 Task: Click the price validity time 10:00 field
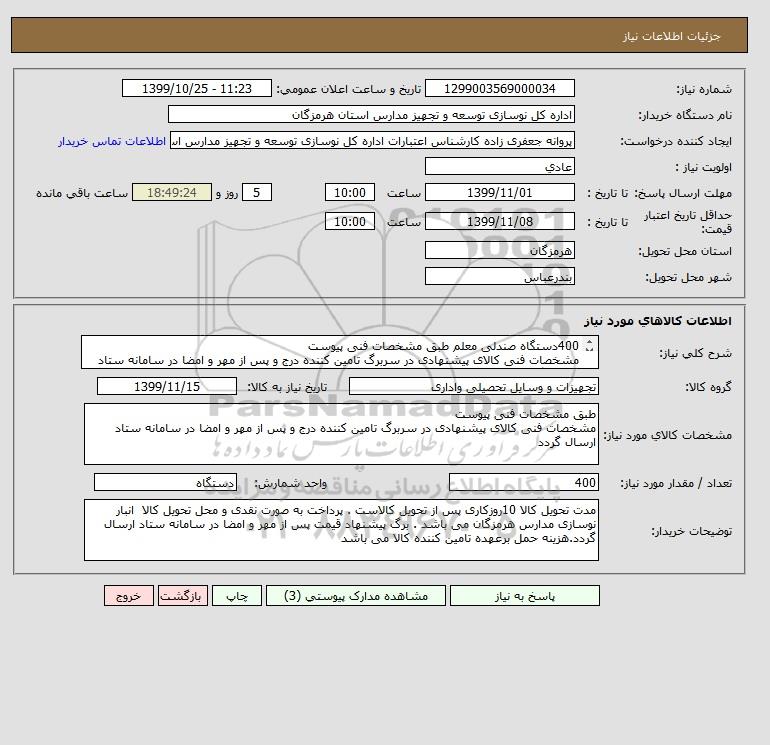(x=350, y=221)
